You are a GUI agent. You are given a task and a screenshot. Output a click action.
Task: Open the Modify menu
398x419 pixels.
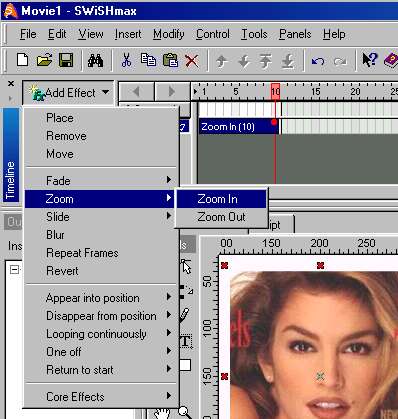[169, 34]
